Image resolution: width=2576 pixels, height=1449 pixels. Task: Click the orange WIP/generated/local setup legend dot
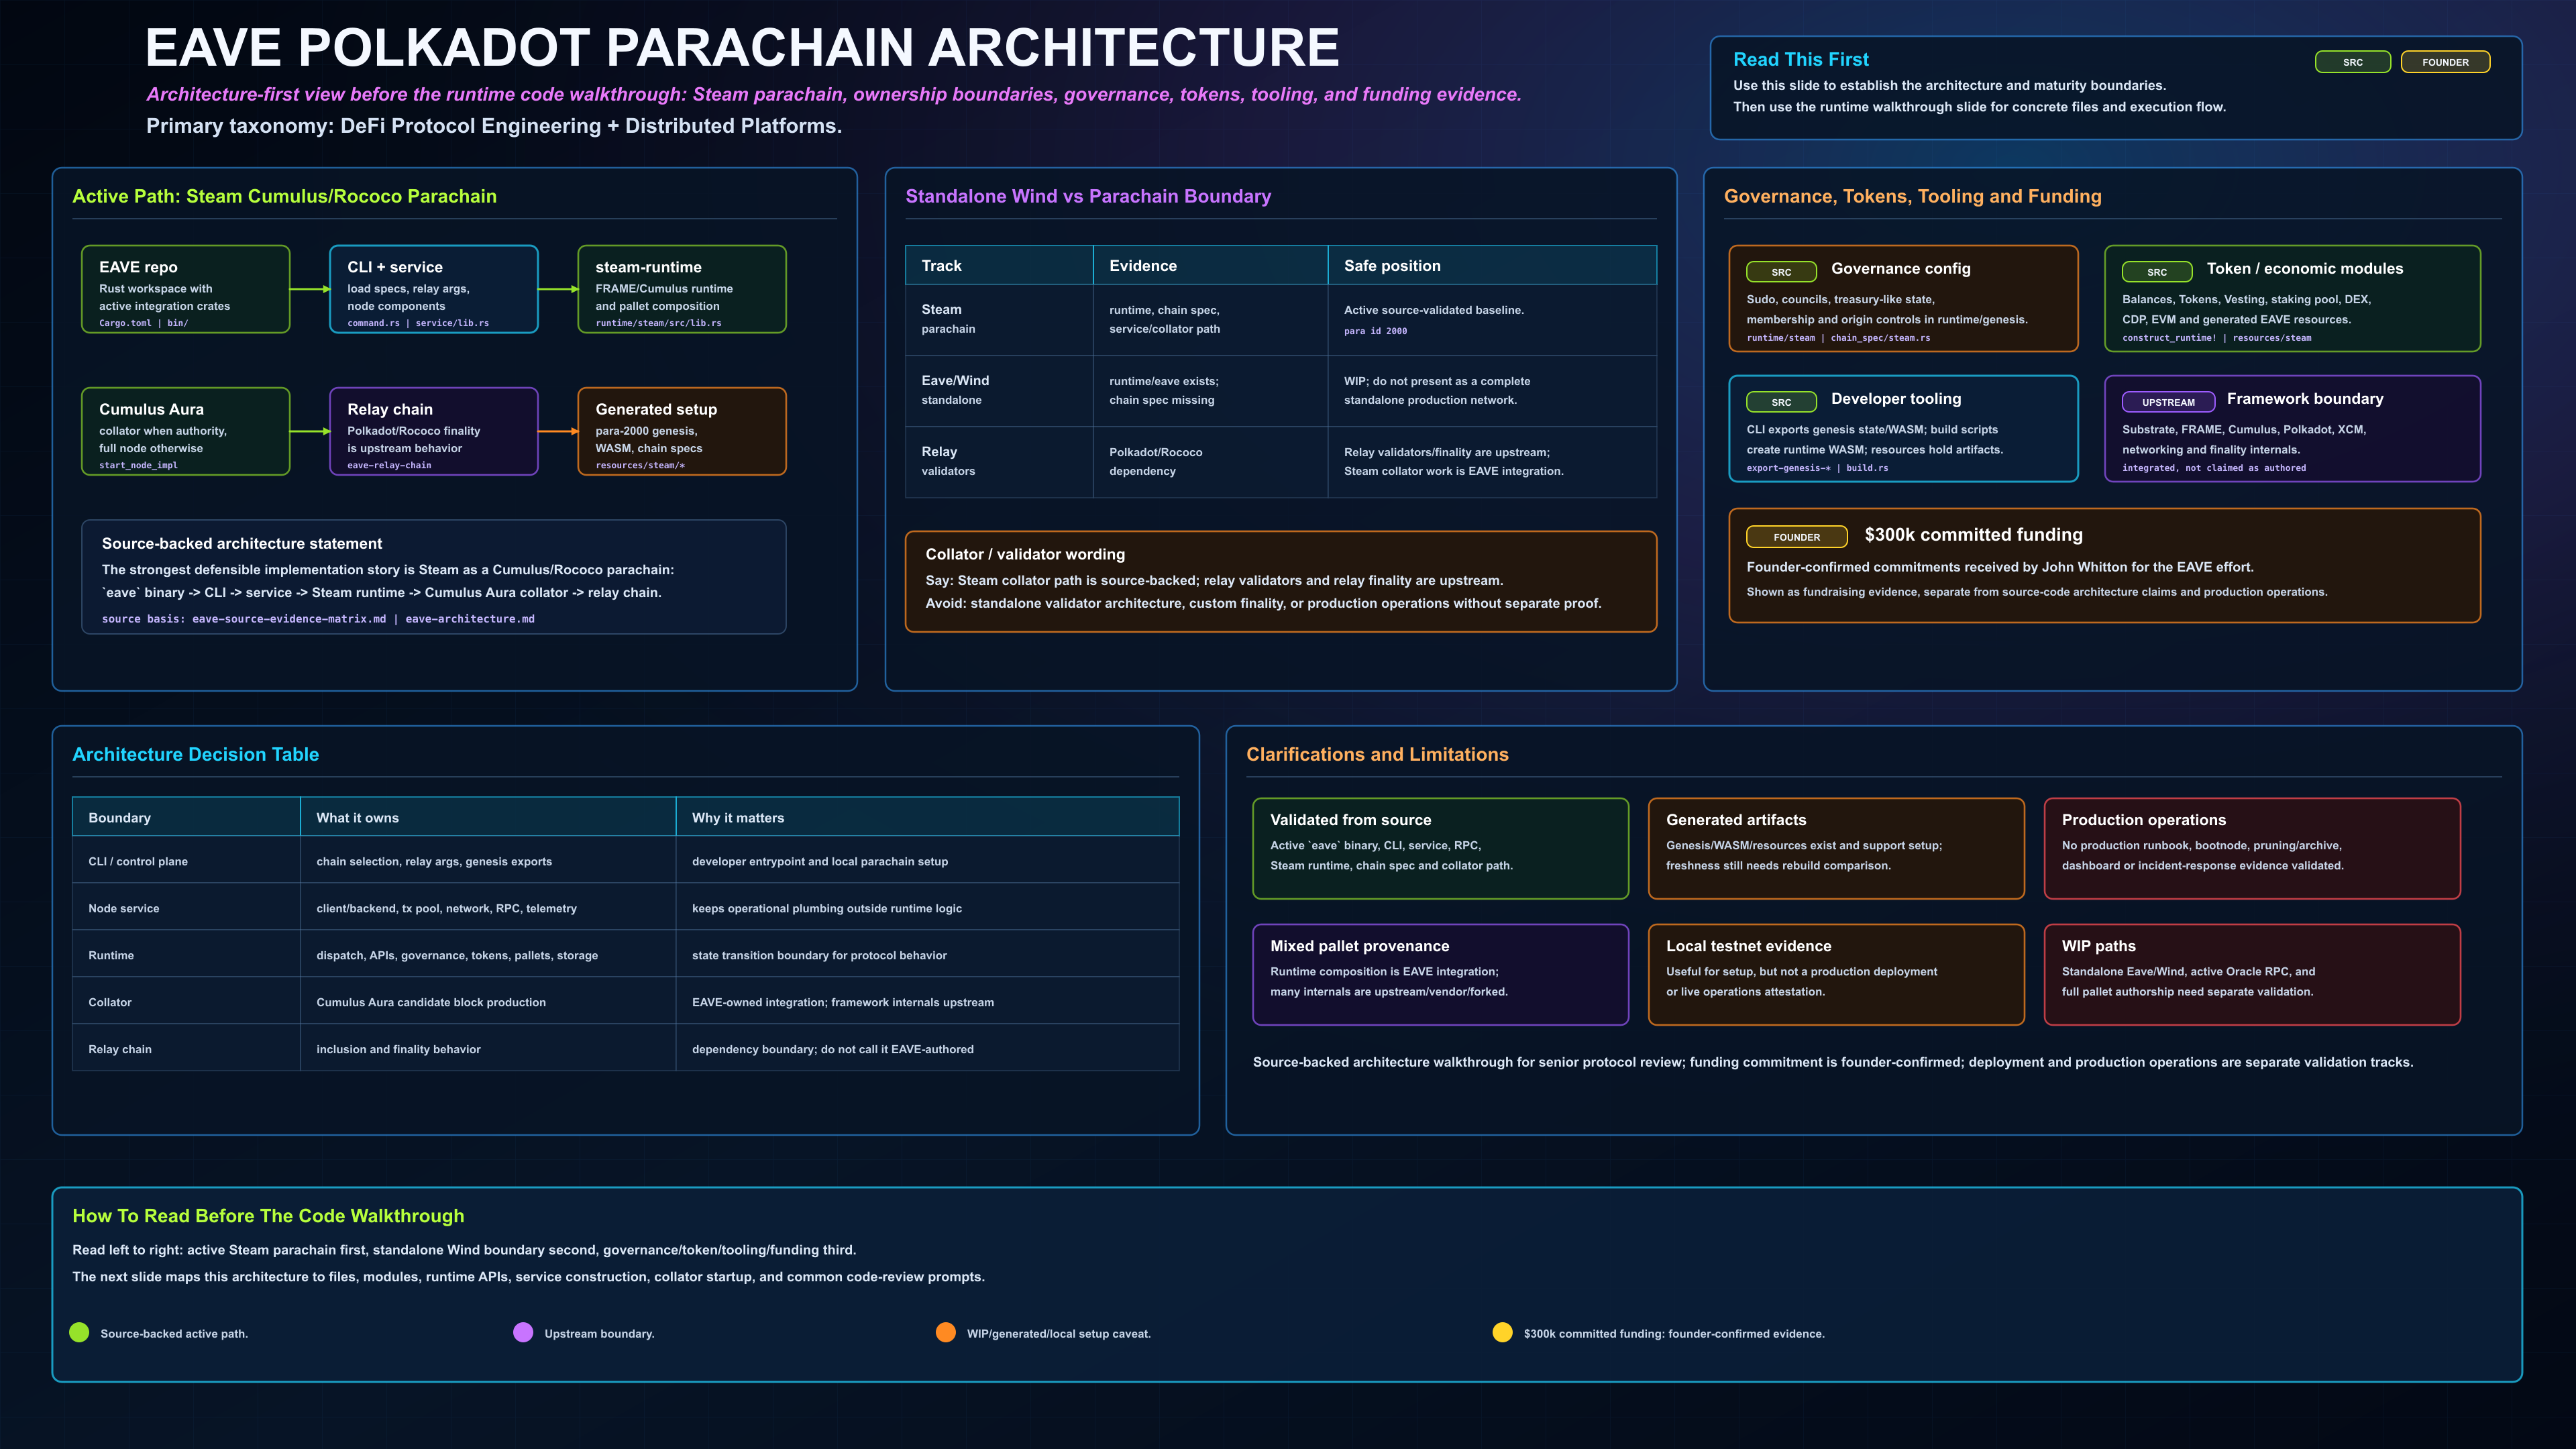tap(945, 1332)
